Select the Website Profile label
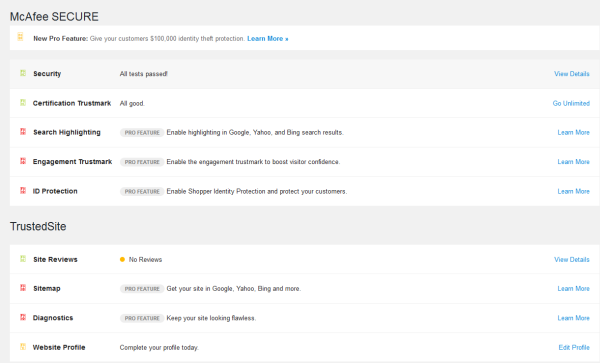Image resolution: width=600 pixels, height=363 pixels. (x=59, y=347)
